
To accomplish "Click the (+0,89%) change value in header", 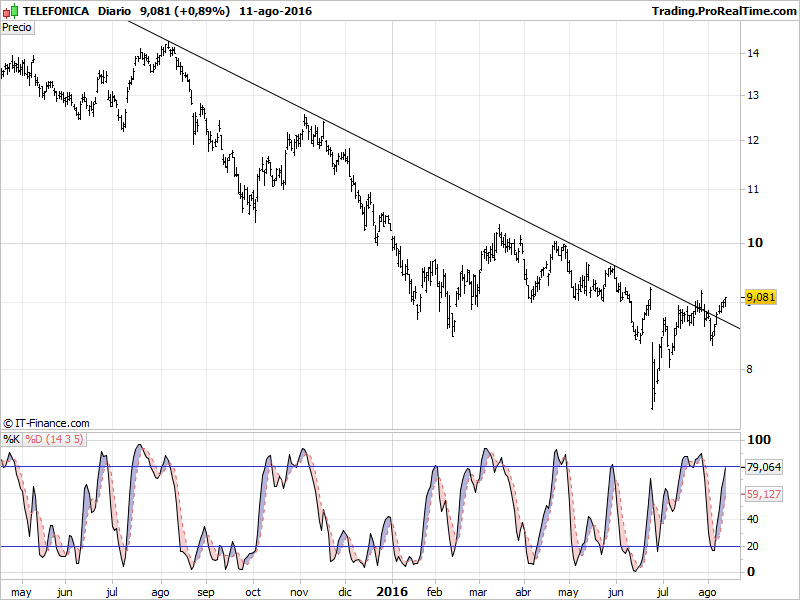I will [x=200, y=11].
